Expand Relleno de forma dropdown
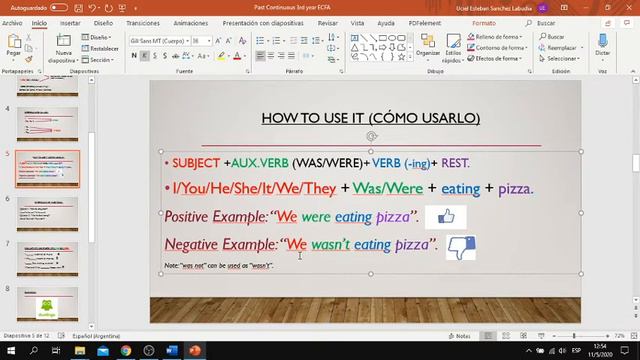 click(x=495, y=37)
